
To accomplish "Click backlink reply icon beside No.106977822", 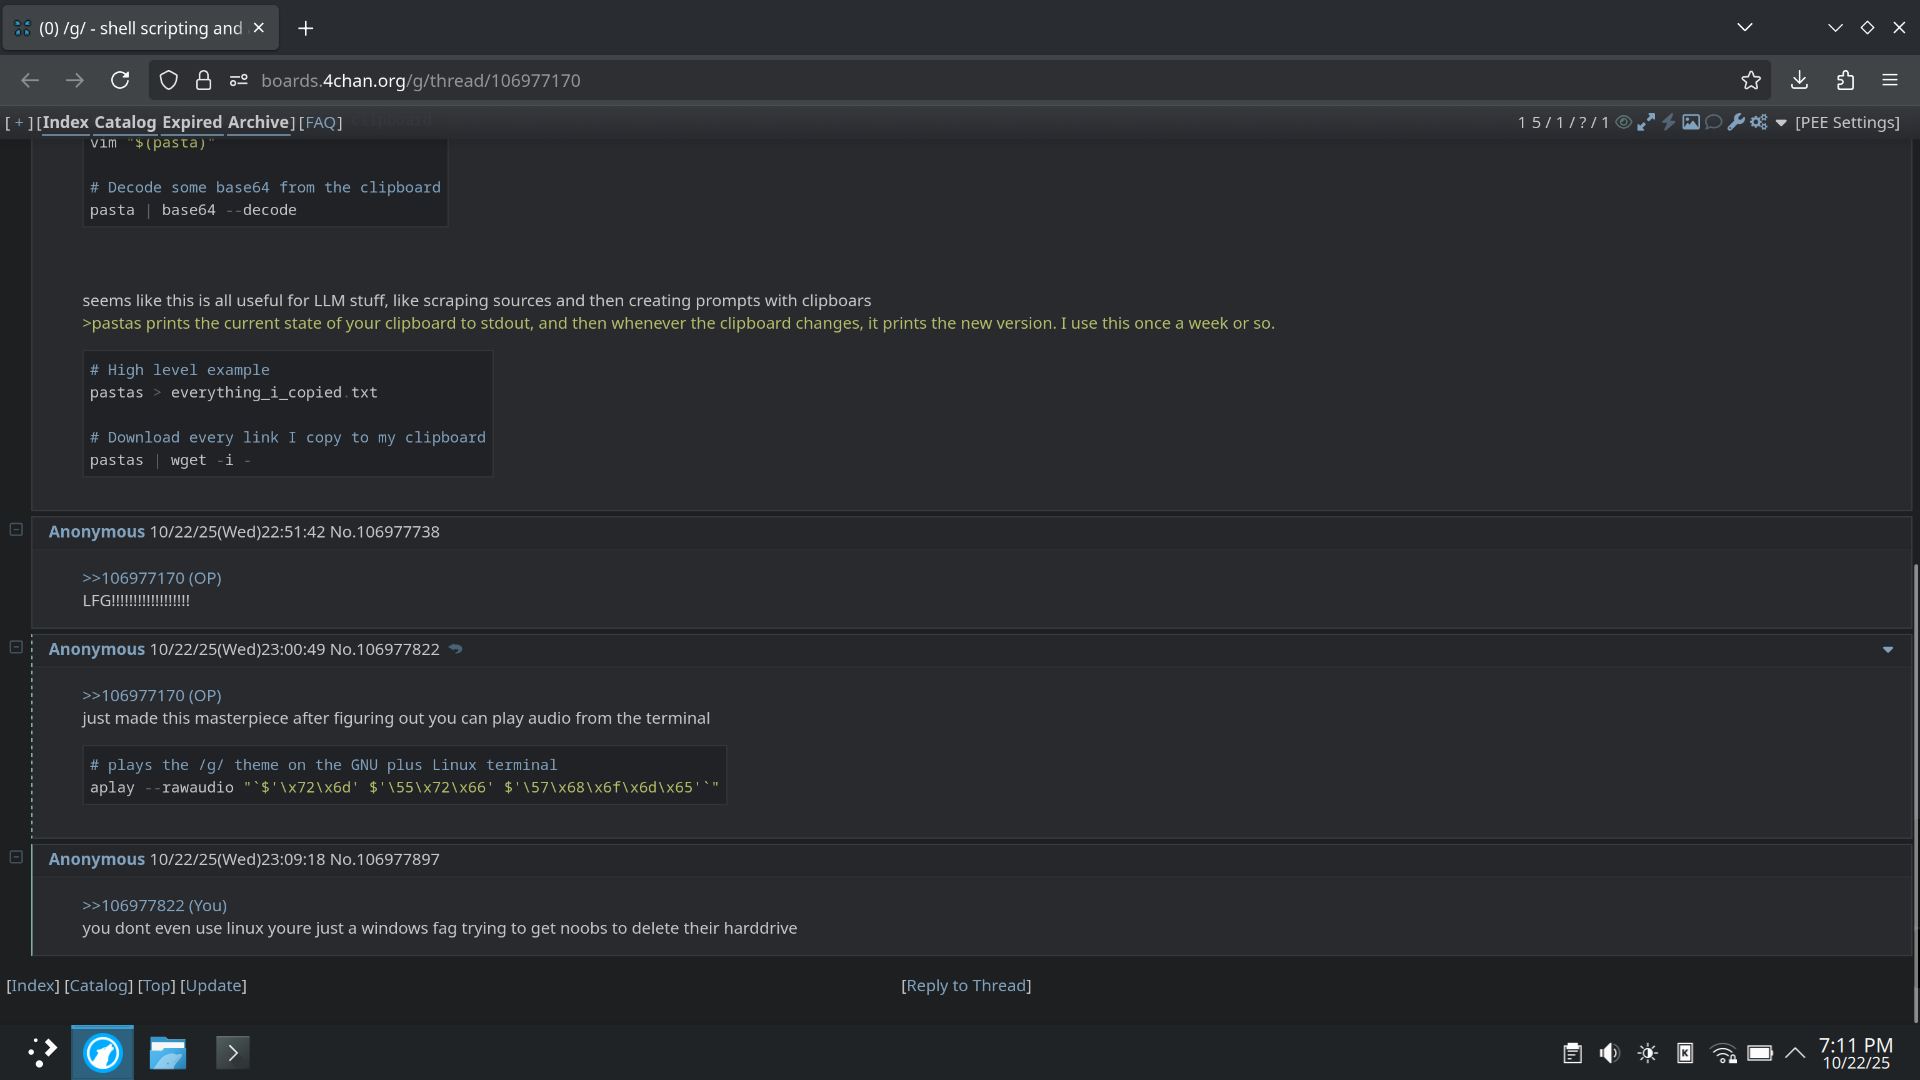I will click(x=456, y=649).
